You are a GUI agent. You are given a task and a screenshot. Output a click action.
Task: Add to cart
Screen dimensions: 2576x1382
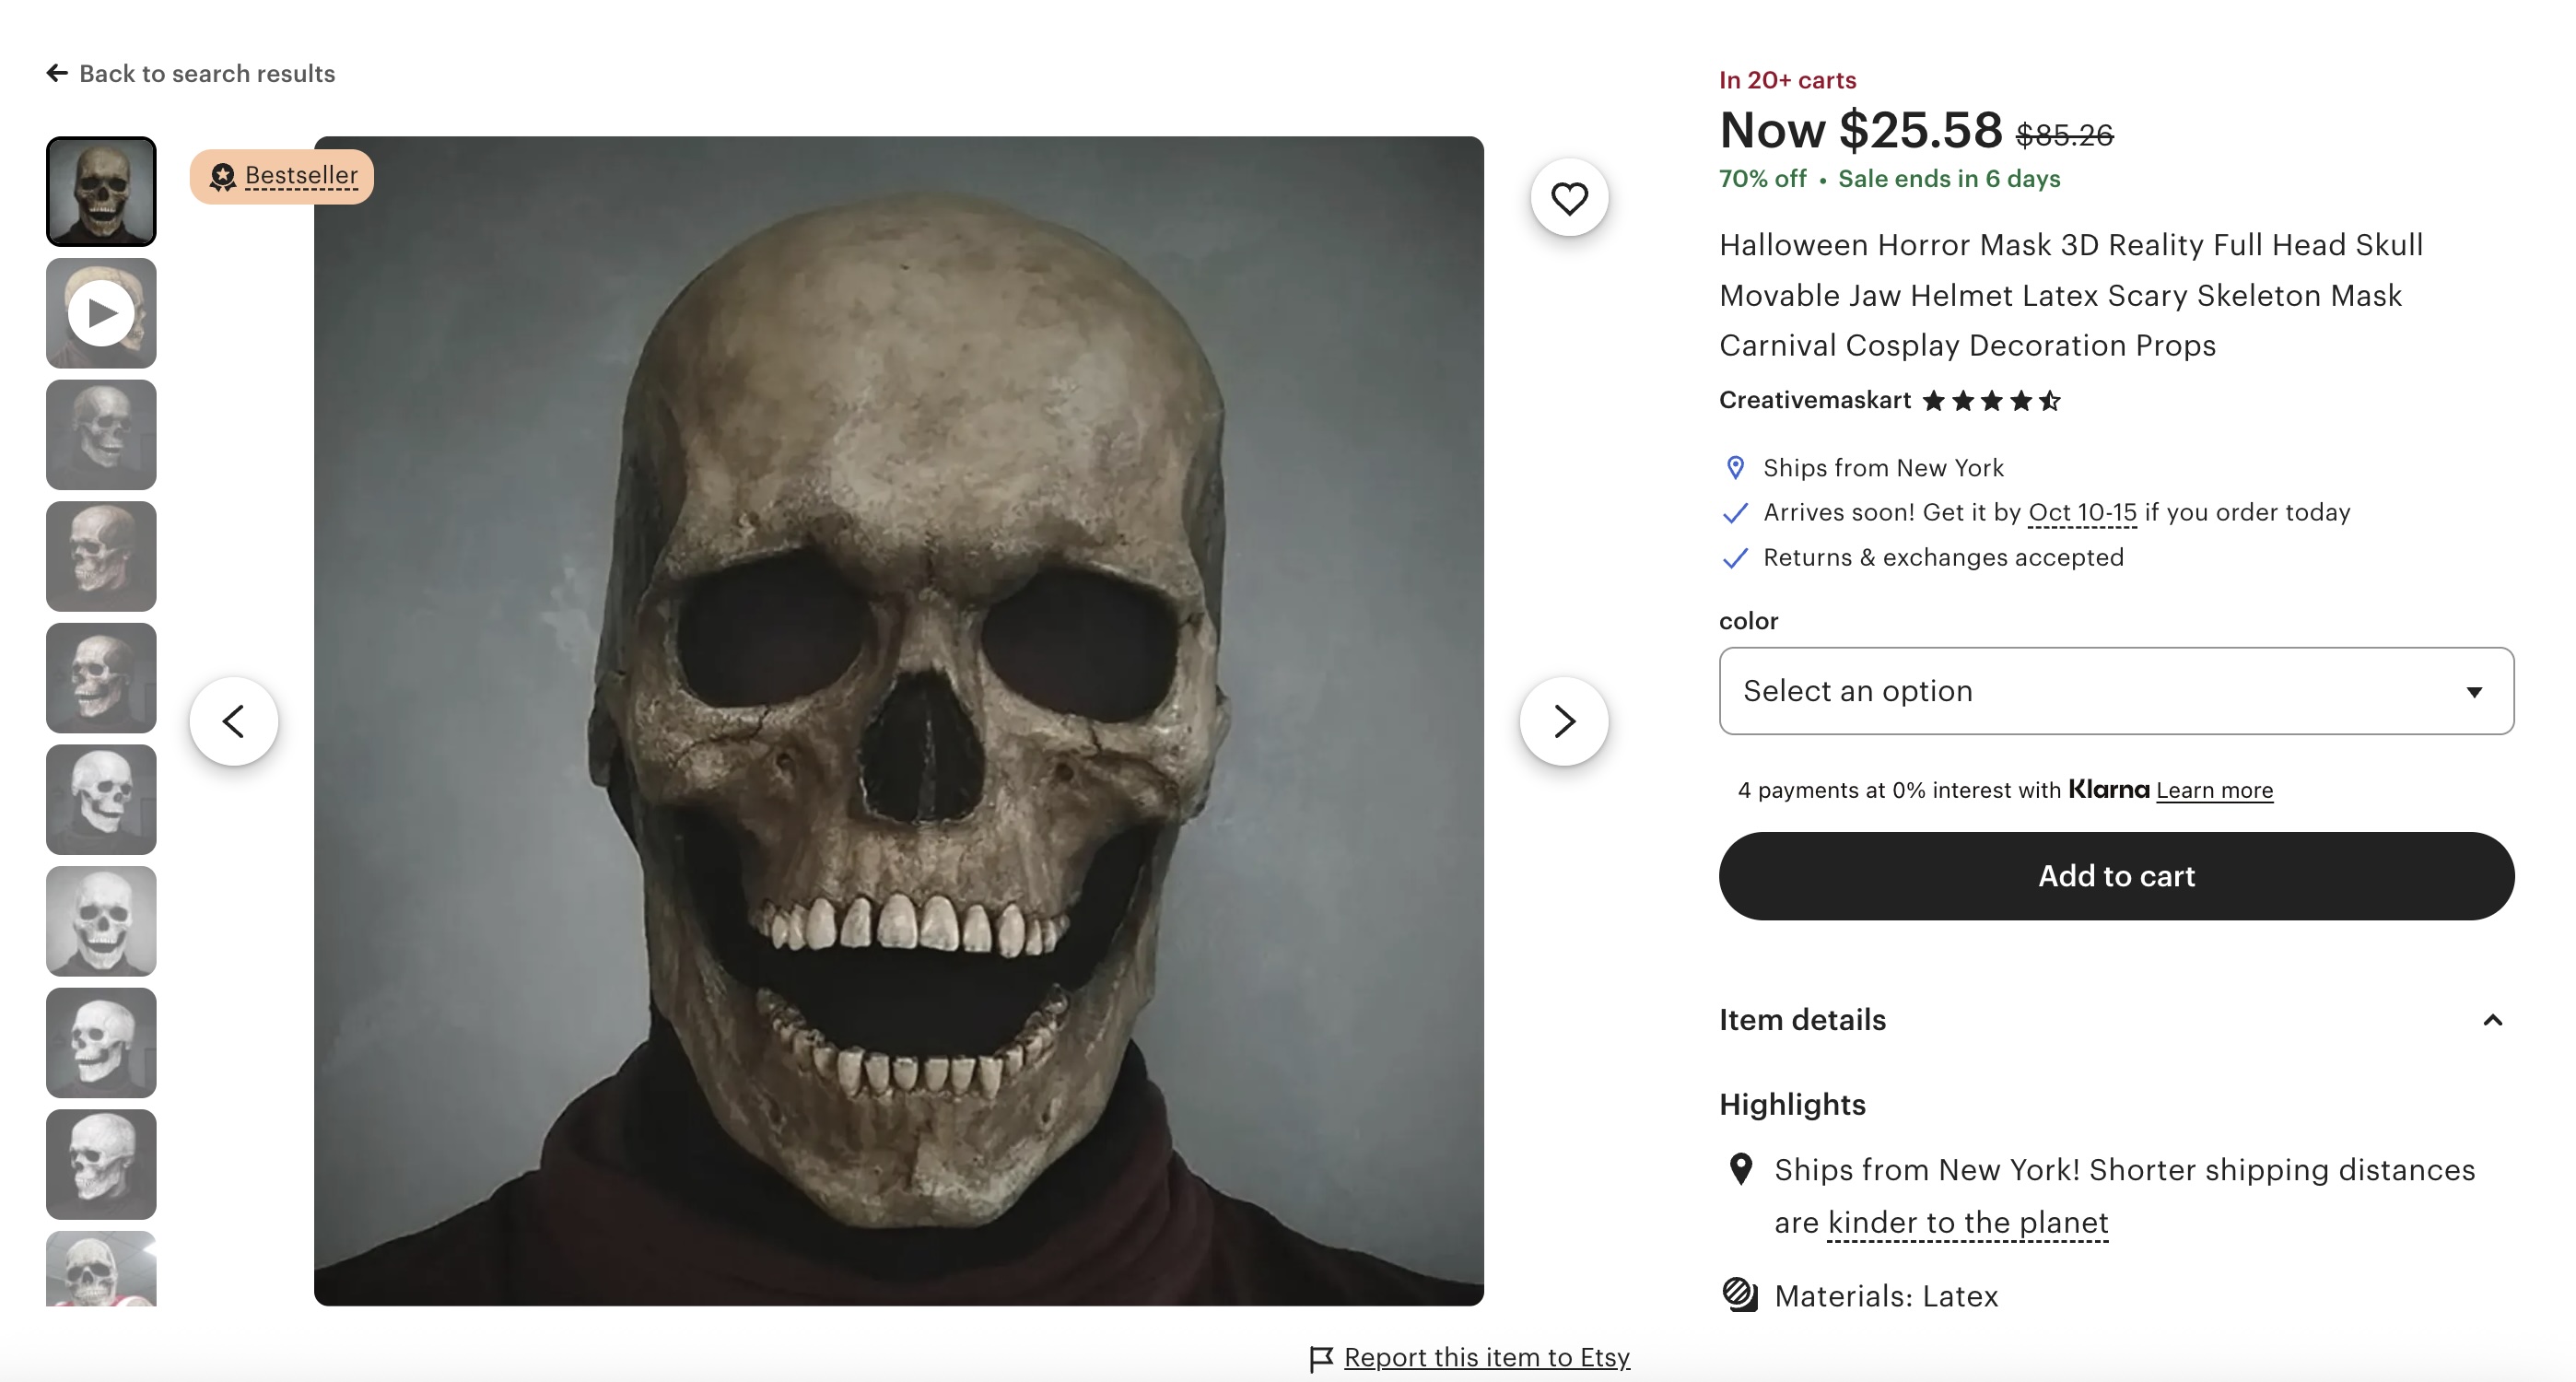[x=2116, y=876]
